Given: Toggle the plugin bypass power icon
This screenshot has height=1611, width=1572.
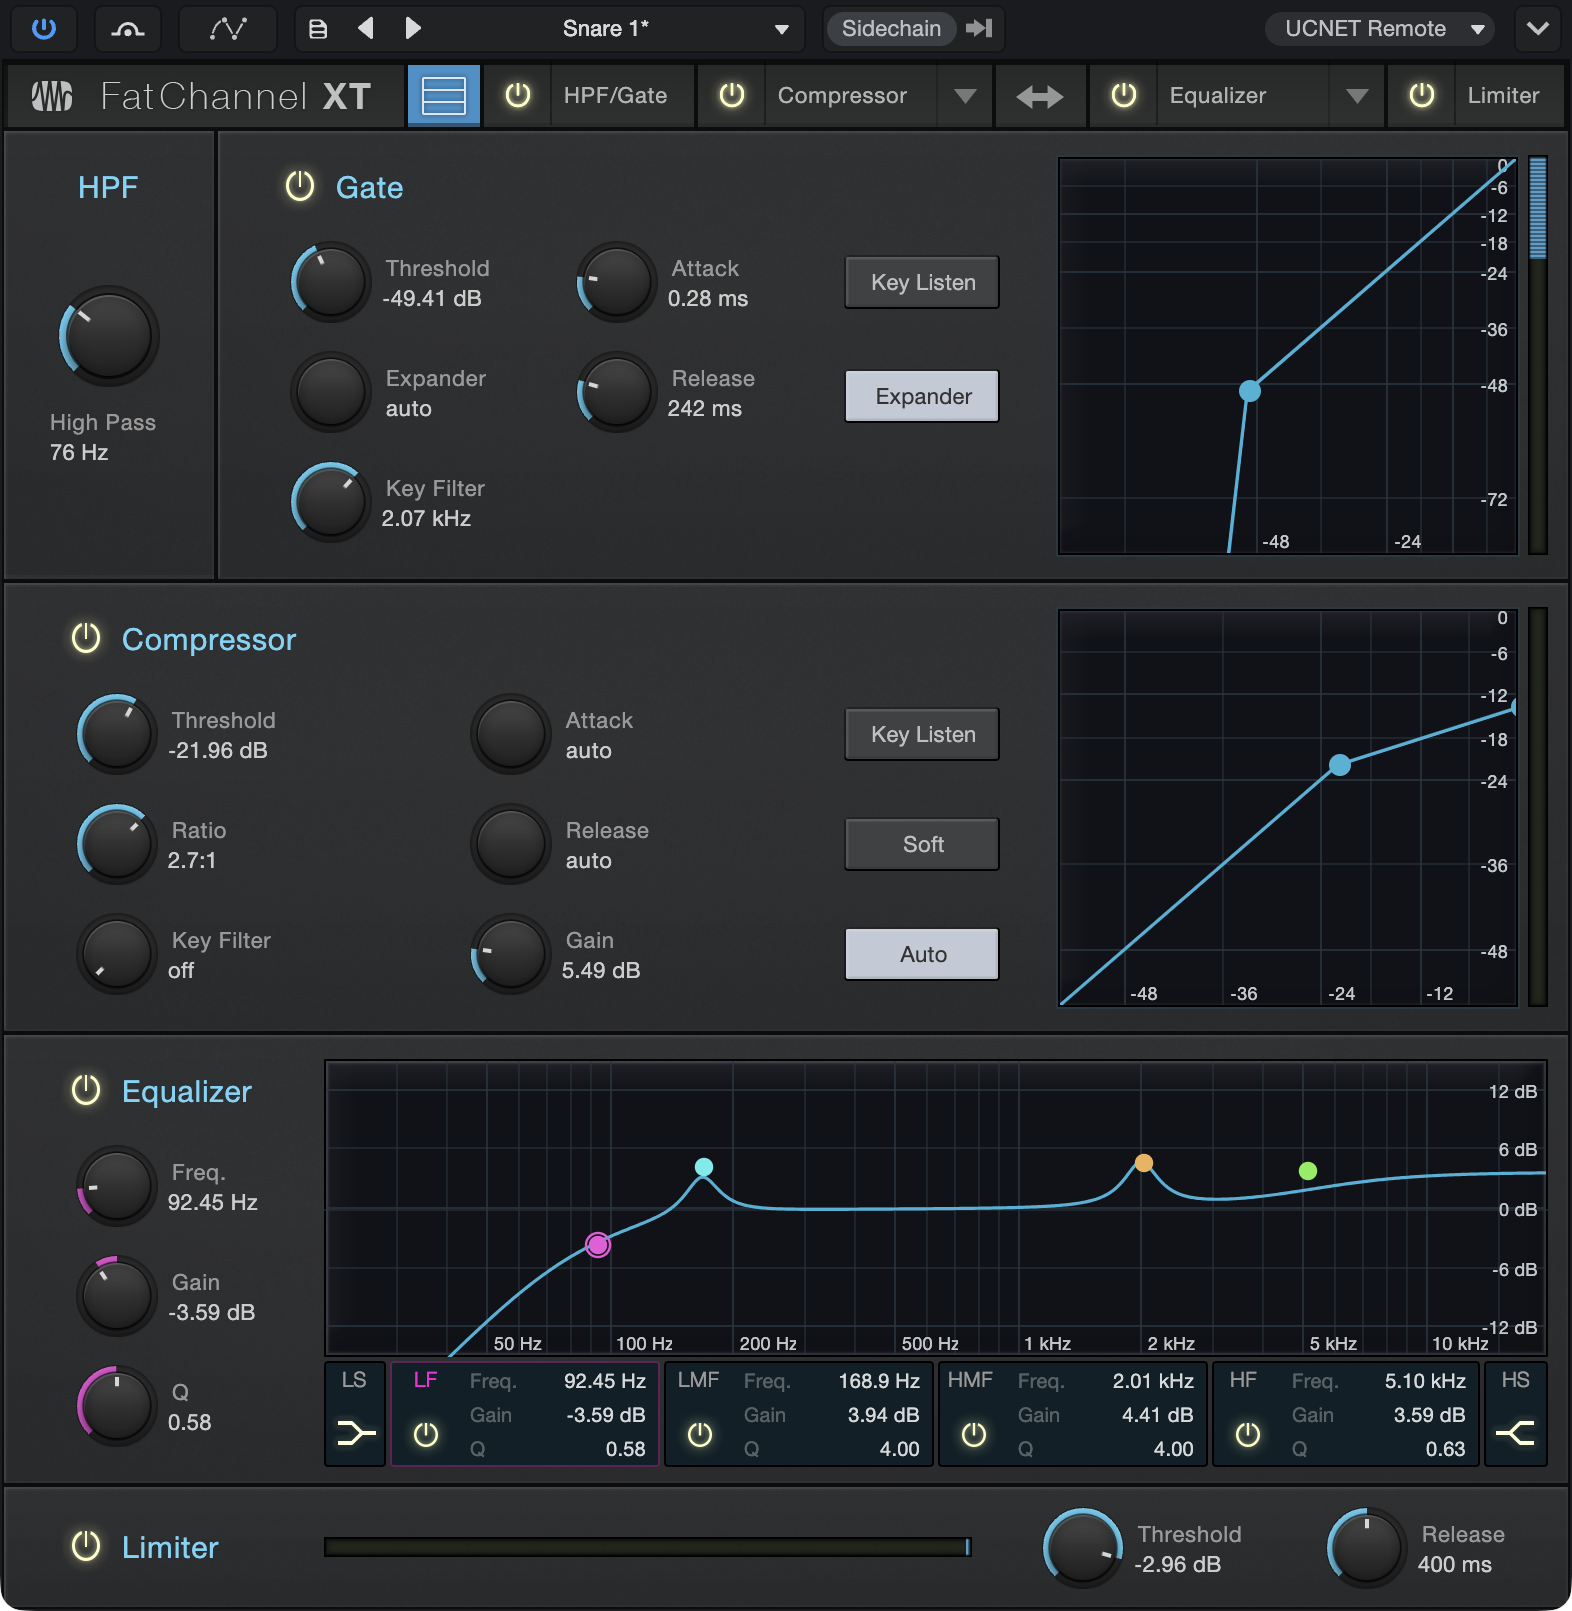Looking at the screenshot, I should 44,28.
